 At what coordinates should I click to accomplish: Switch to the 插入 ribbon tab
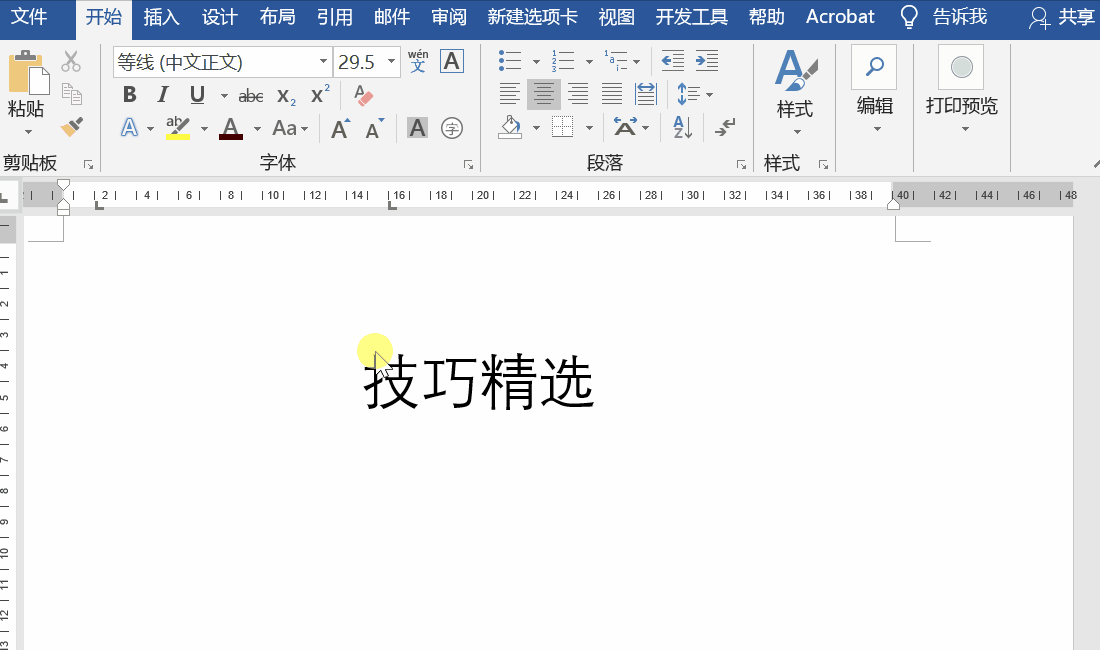(161, 16)
